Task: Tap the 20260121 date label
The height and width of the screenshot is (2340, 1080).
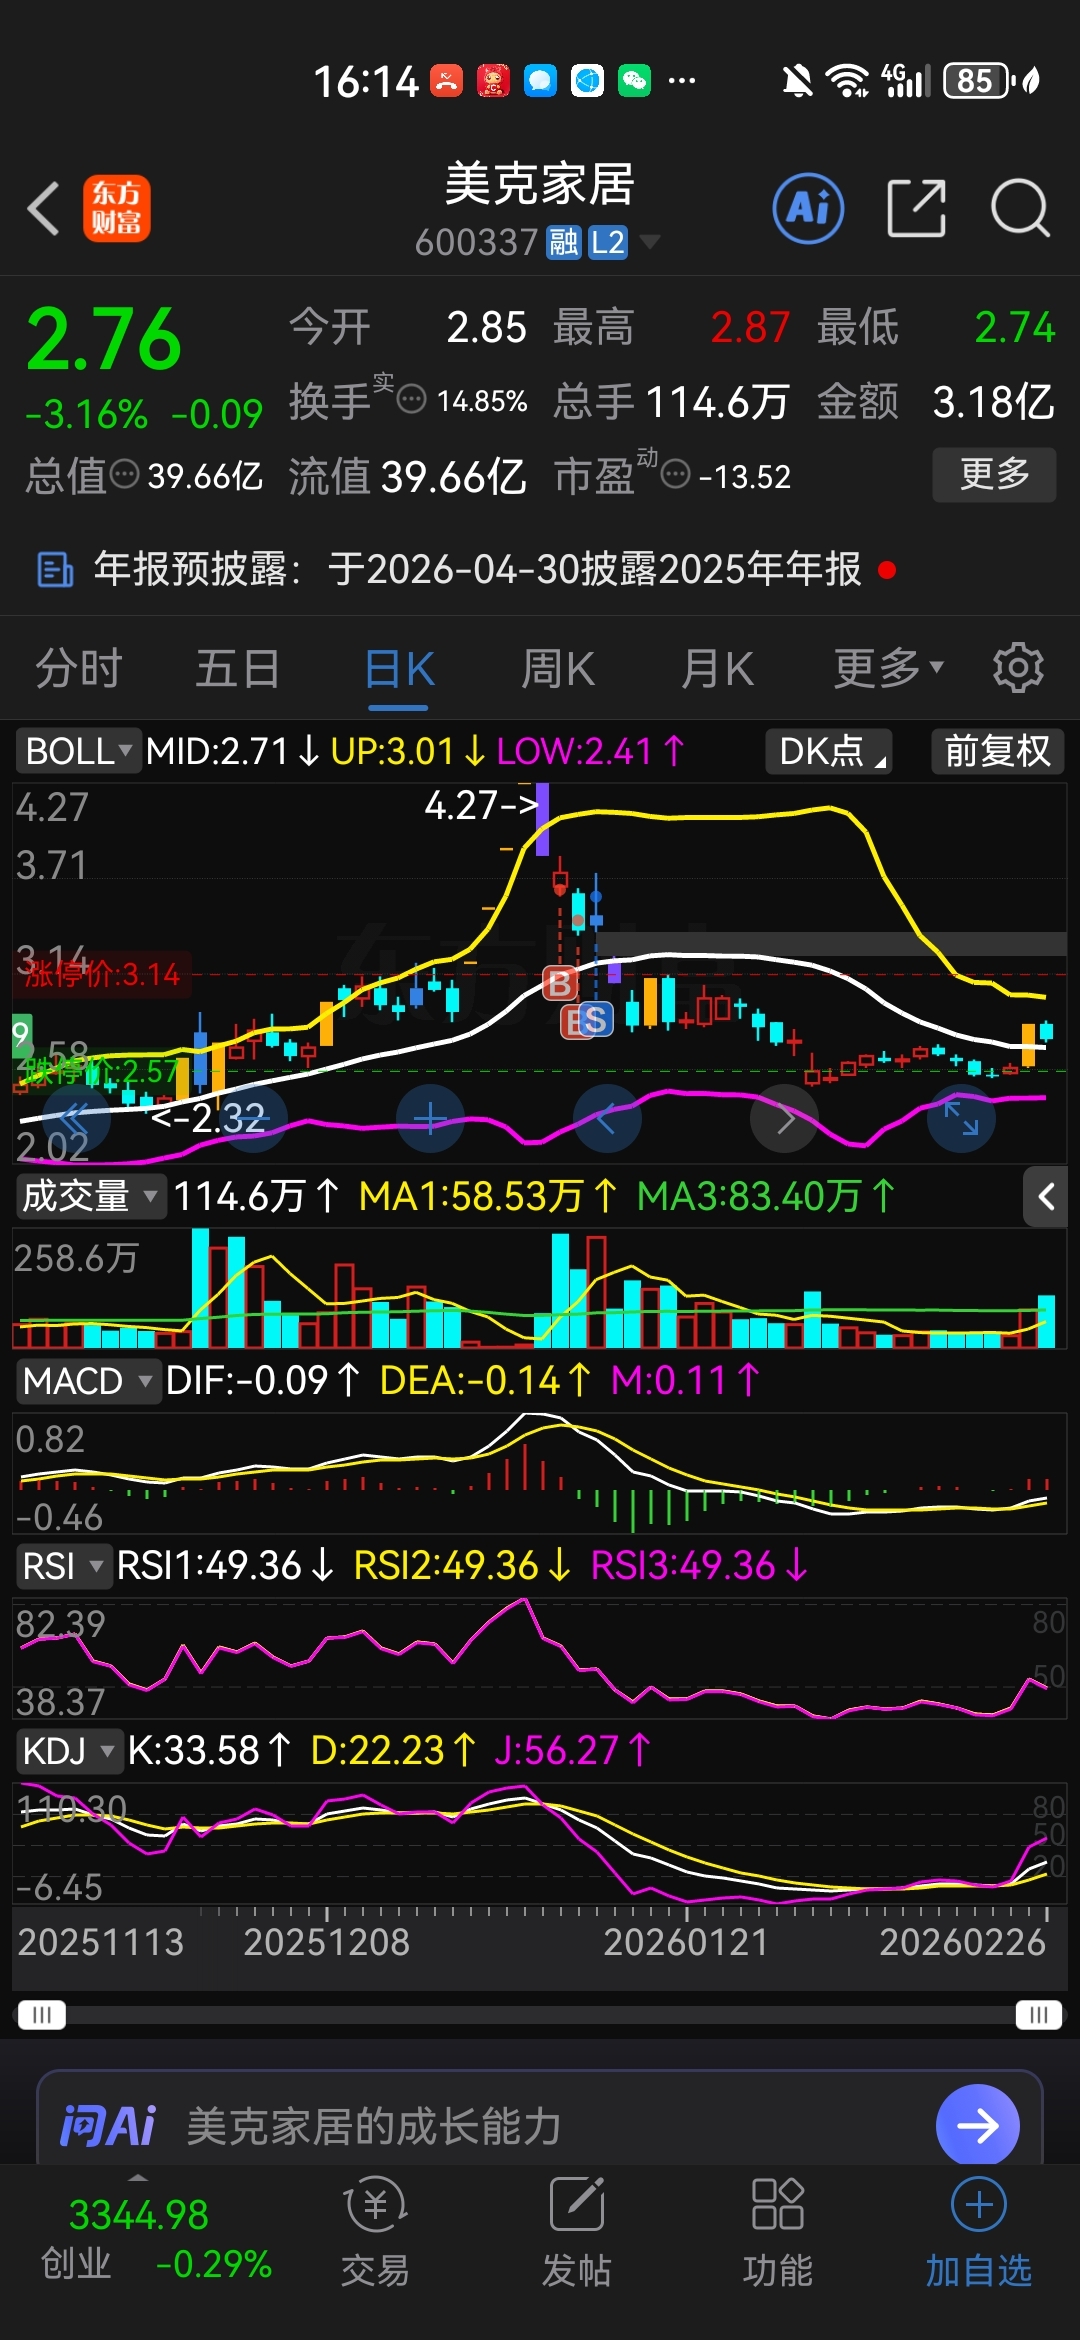Action: pyautogui.click(x=686, y=1942)
